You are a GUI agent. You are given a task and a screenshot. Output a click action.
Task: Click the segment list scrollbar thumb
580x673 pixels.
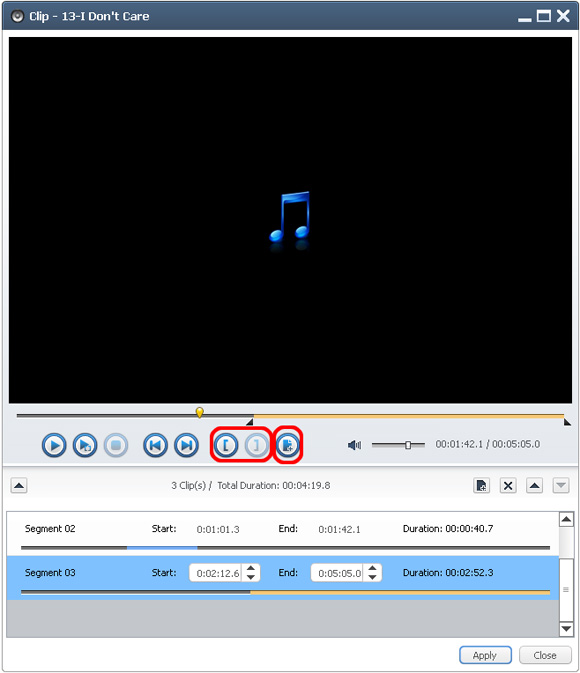(566, 590)
